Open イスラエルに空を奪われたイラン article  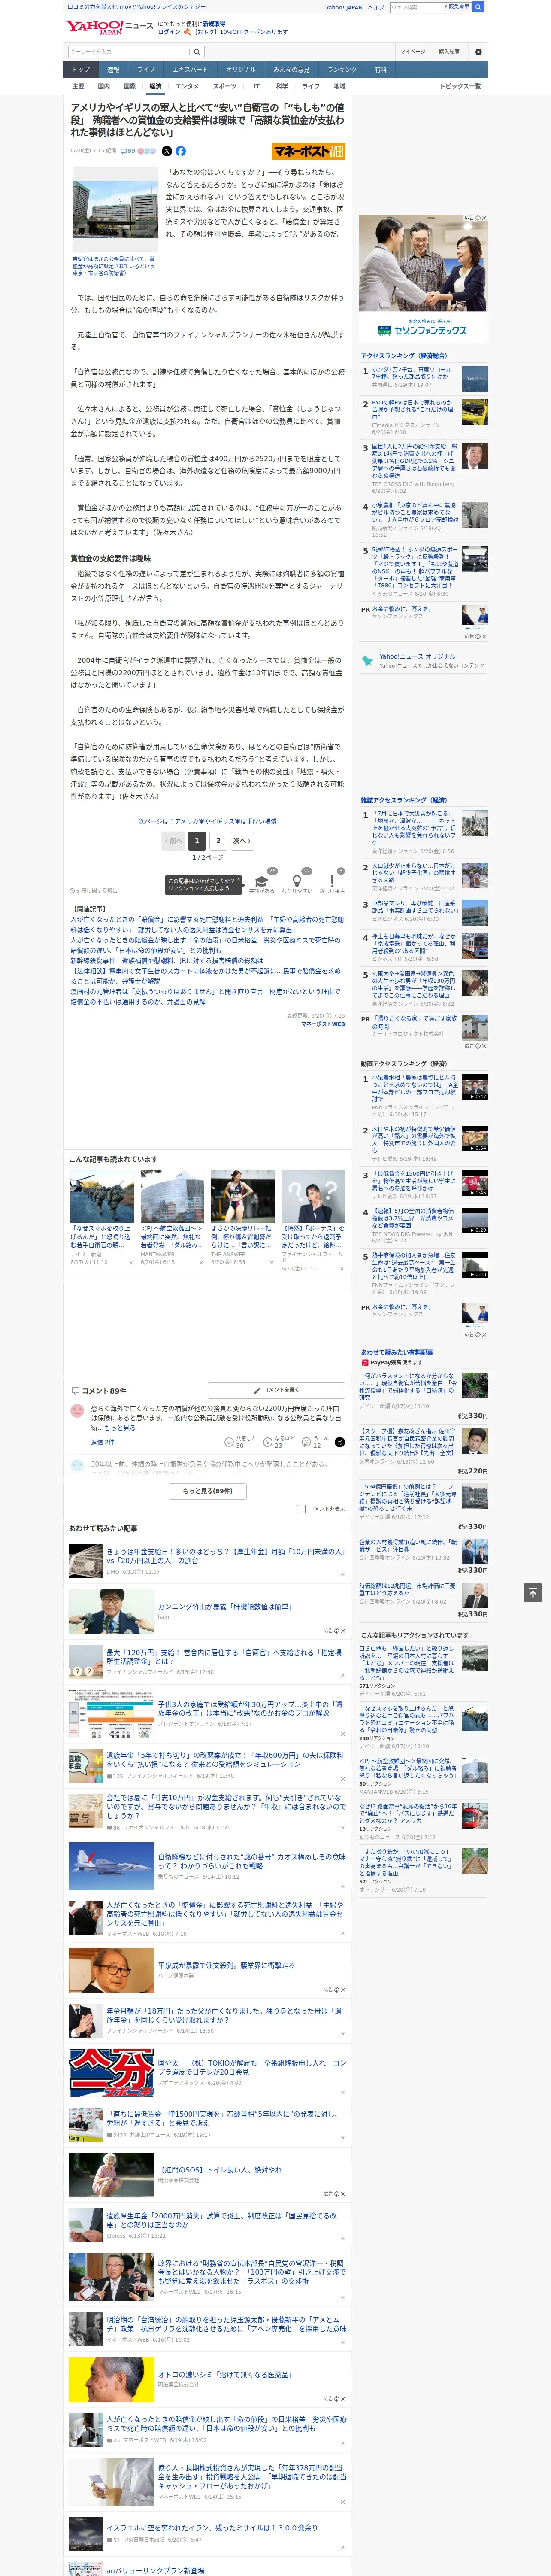click(x=212, y=2527)
